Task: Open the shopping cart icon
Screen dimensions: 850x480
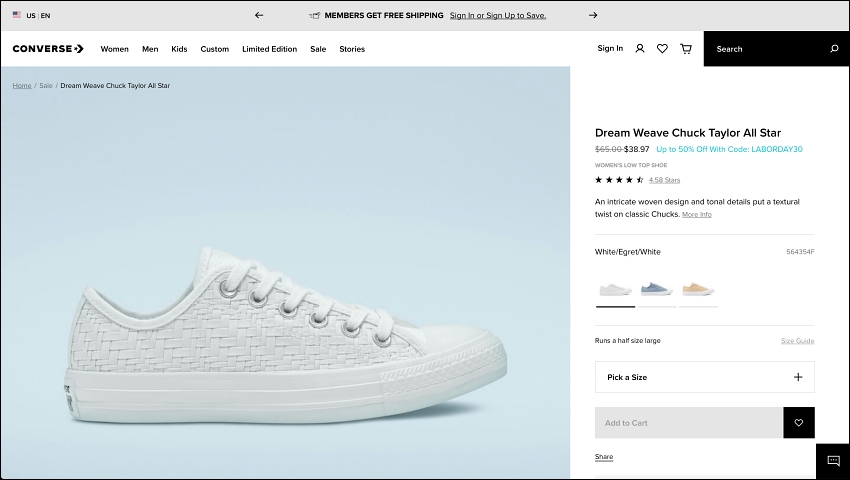Action: click(686, 49)
